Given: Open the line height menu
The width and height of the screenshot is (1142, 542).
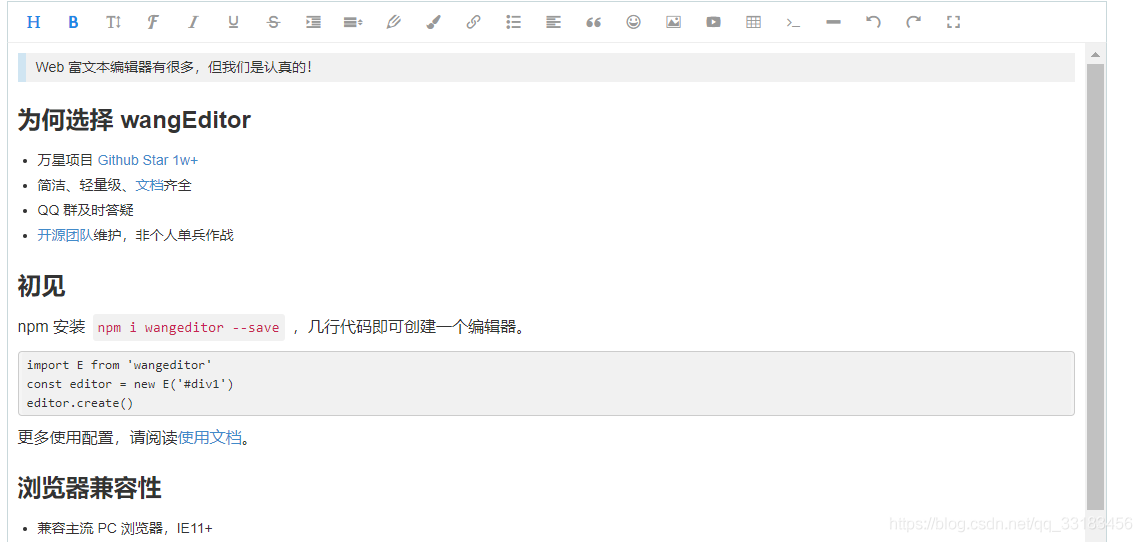Looking at the screenshot, I should (x=353, y=23).
